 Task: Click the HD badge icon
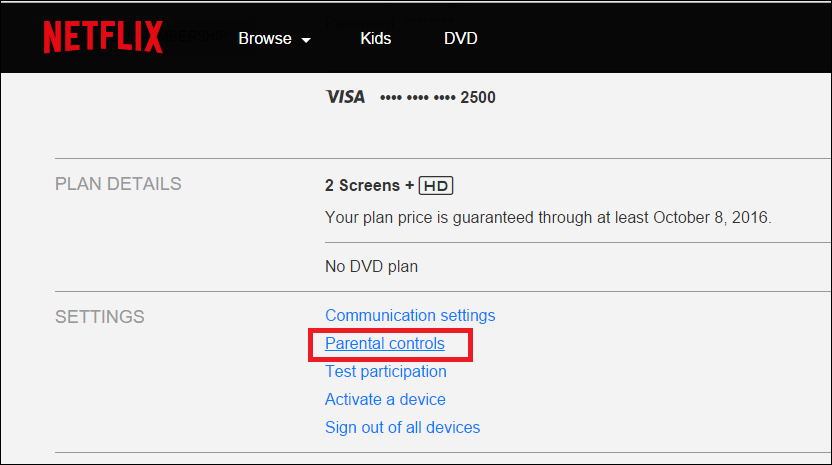(436, 186)
